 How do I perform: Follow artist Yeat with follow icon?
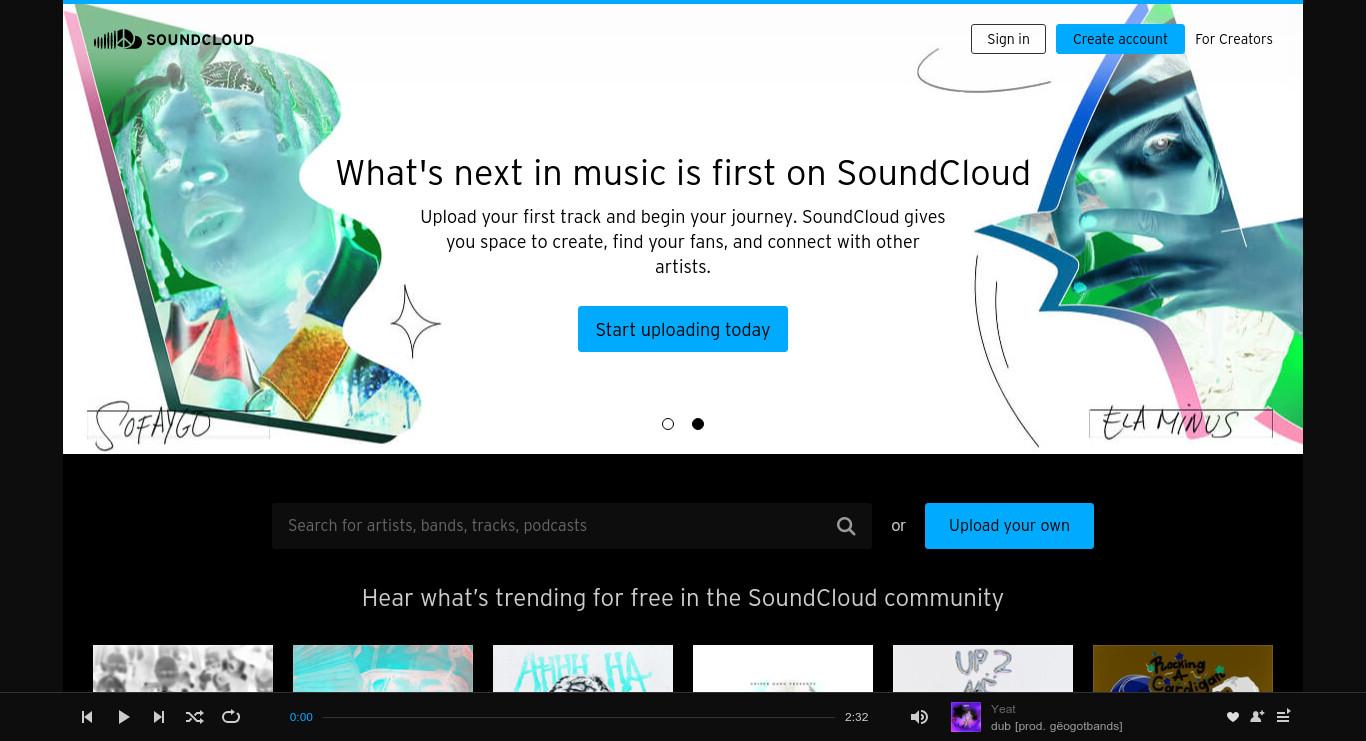coord(1257,716)
